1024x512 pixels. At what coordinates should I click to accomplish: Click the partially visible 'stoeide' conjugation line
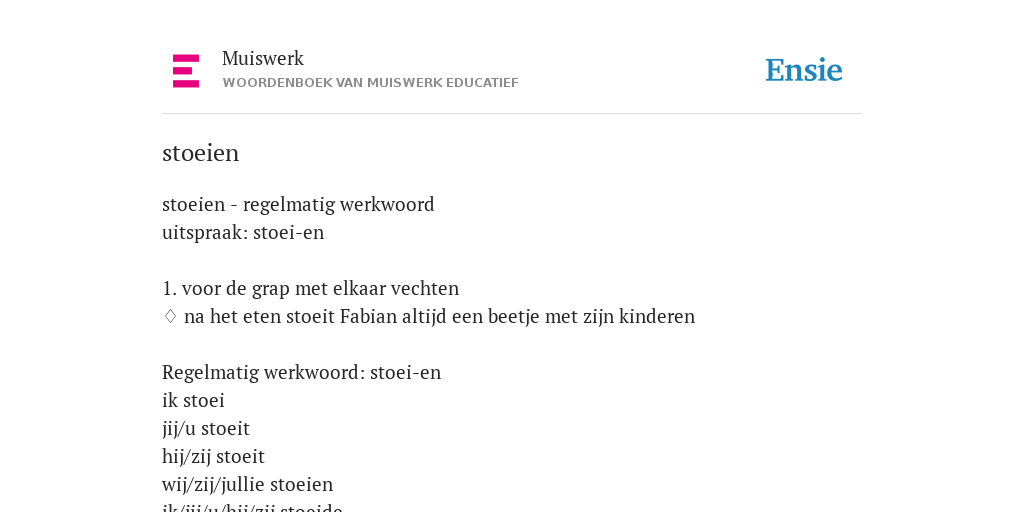coord(253,507)
